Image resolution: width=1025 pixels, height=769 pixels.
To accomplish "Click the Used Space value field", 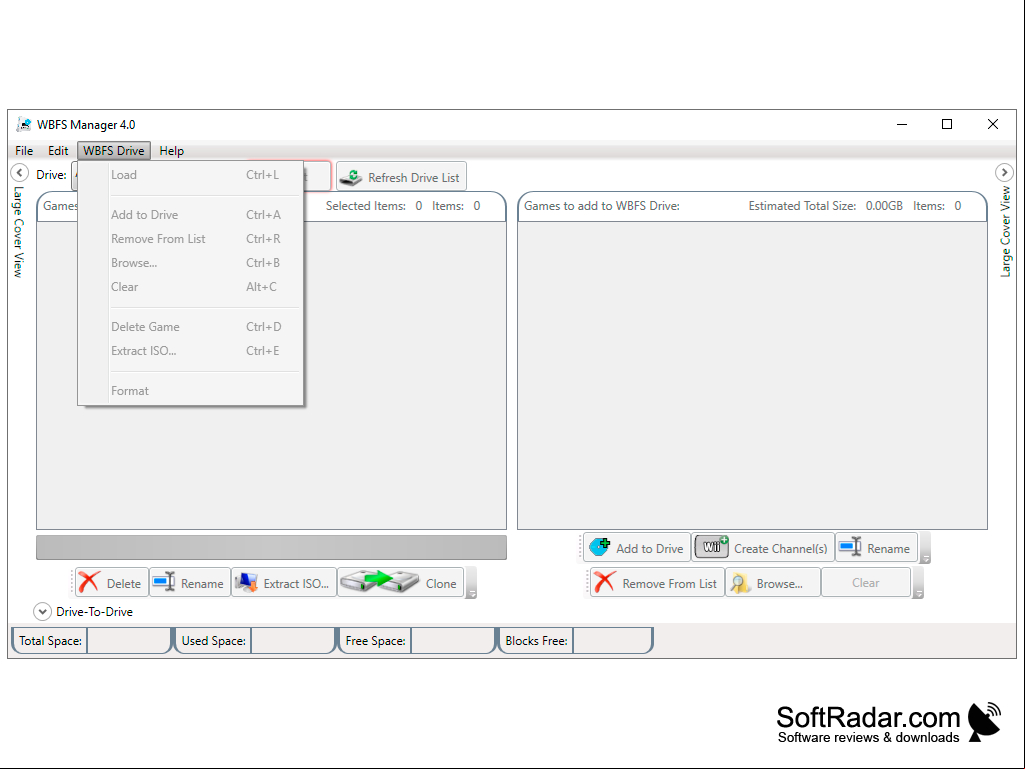I will 292,640.
